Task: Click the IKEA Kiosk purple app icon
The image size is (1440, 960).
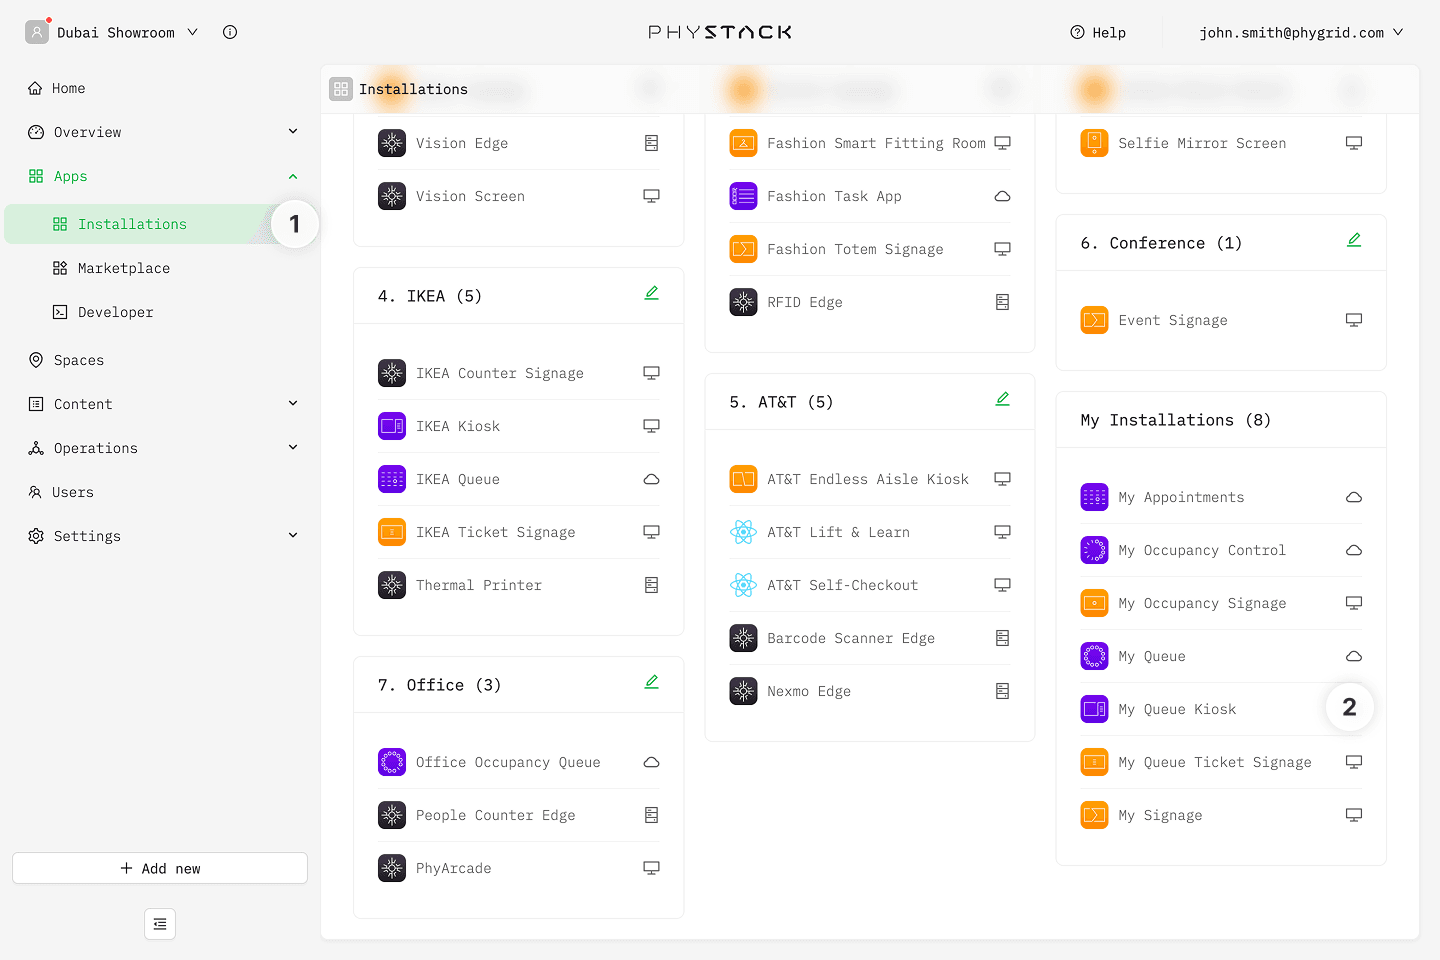Action: (392, 426)
